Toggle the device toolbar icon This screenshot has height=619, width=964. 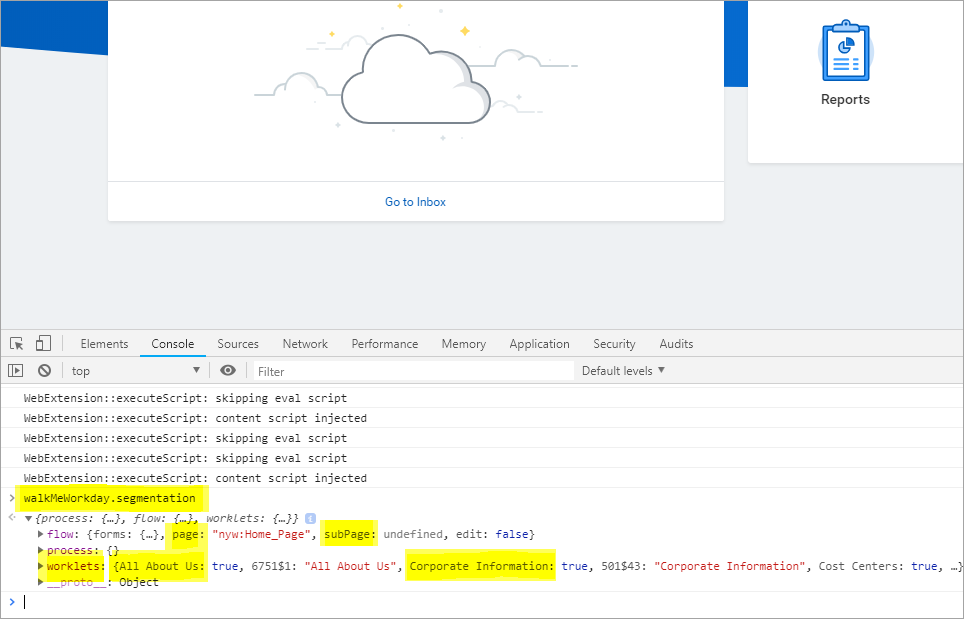tap(43, 344)
